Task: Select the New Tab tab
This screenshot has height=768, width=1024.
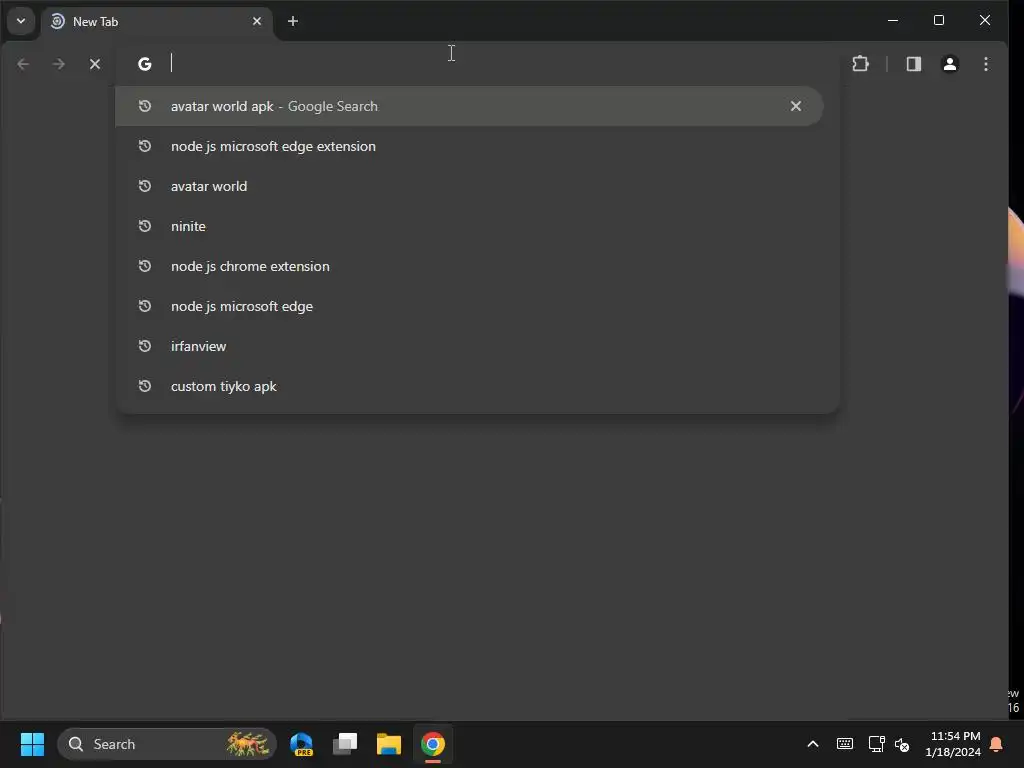Action: [157, 22]
